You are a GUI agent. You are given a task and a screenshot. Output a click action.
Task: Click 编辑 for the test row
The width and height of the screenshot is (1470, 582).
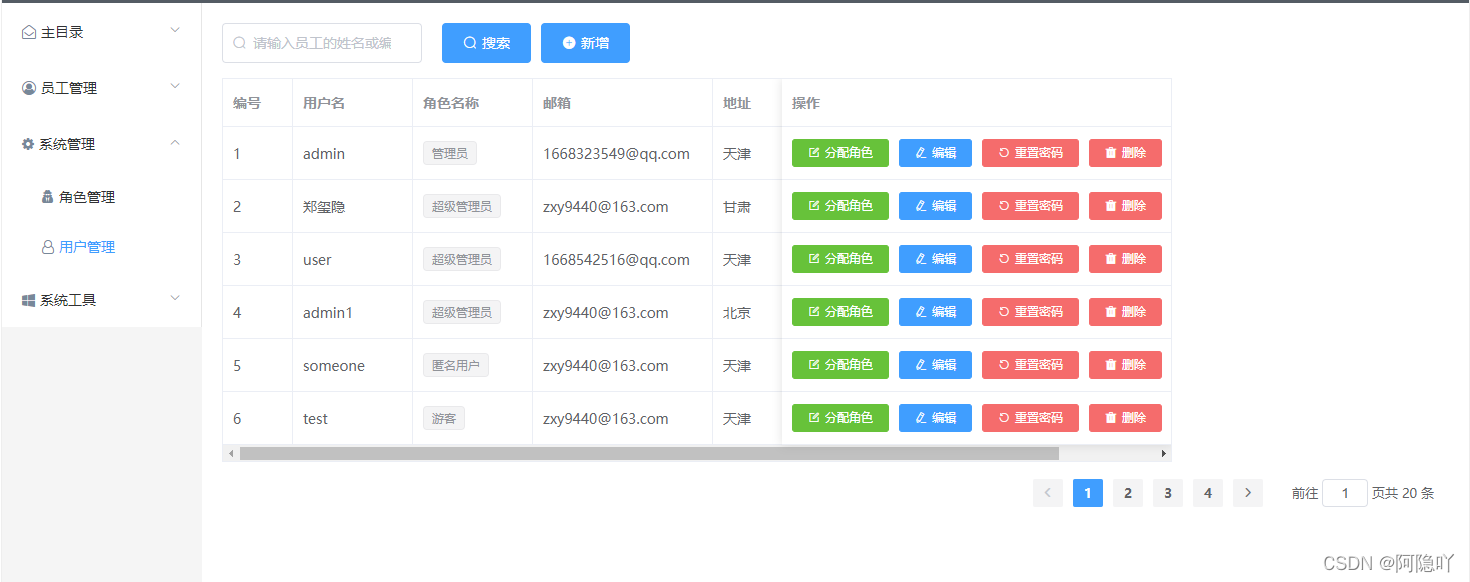point(935,418)
